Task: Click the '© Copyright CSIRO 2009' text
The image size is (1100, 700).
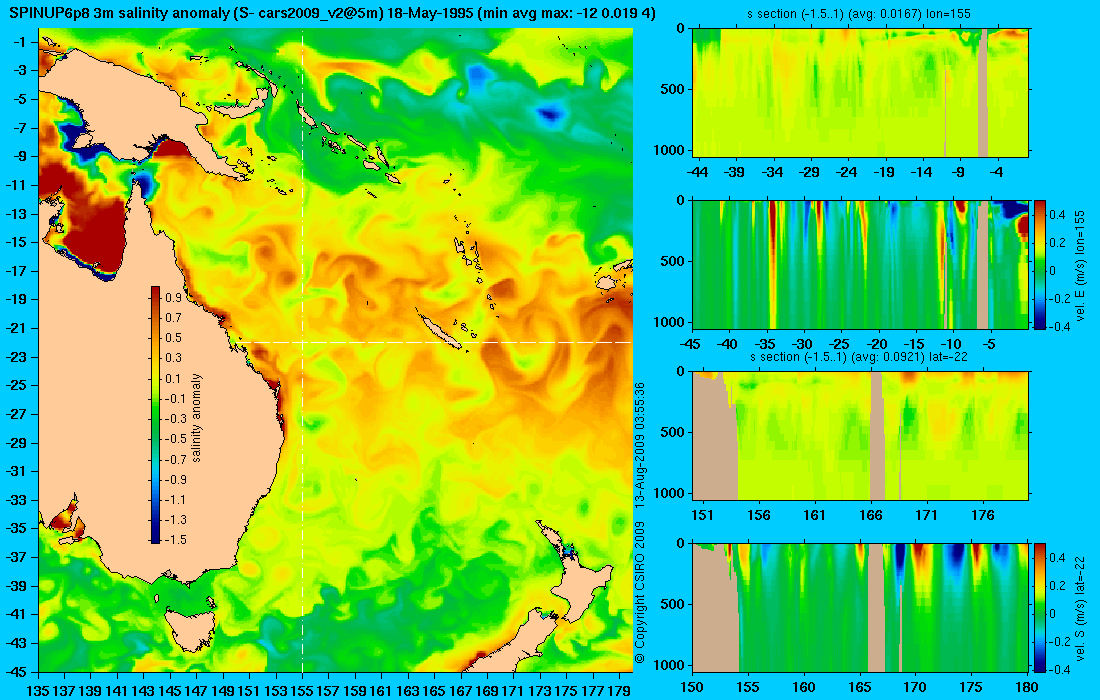Action: coord(639,593)
